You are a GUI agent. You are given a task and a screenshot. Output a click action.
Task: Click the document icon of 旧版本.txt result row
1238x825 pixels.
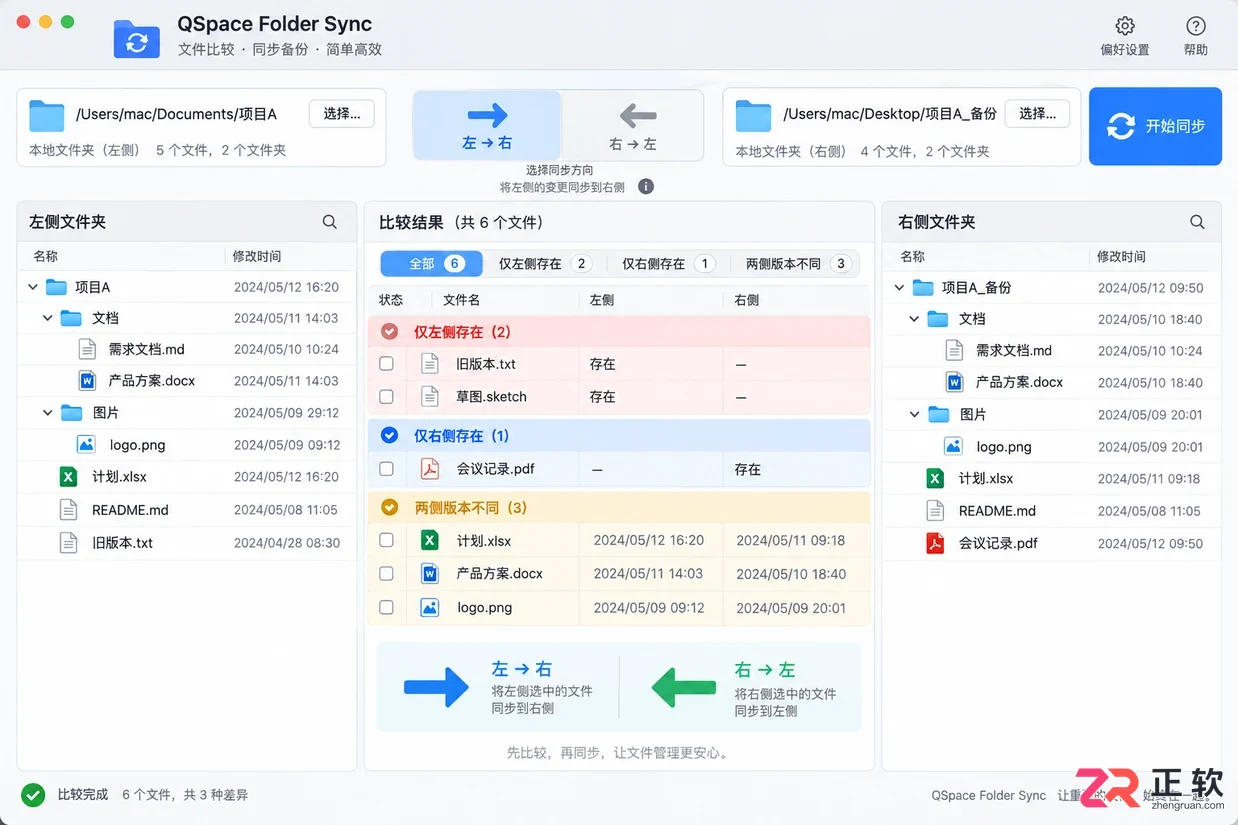[430, 364]
